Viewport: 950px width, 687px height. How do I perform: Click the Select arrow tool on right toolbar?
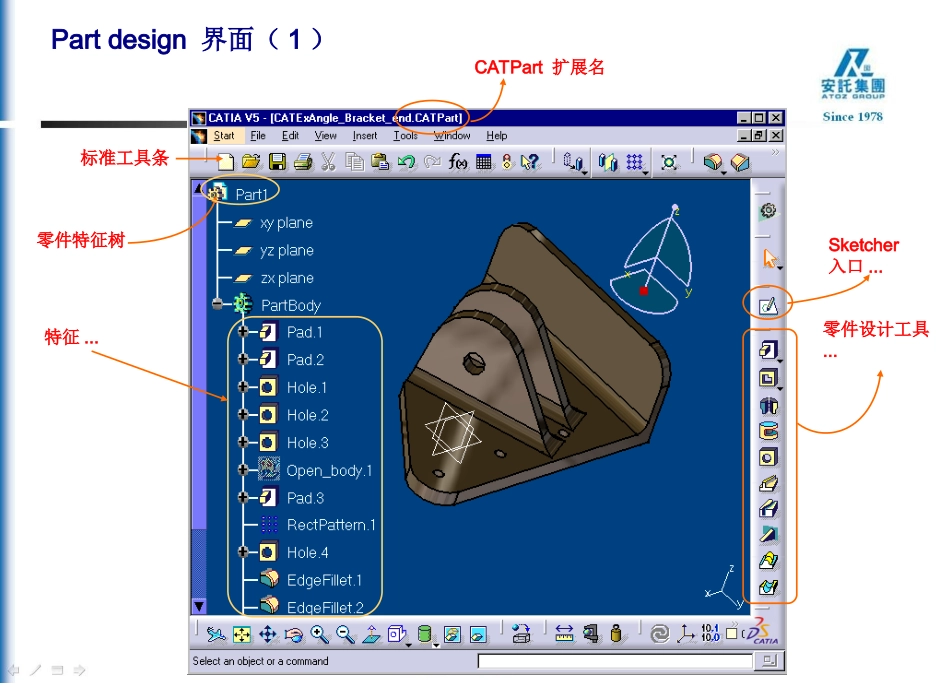pos(769,258)
